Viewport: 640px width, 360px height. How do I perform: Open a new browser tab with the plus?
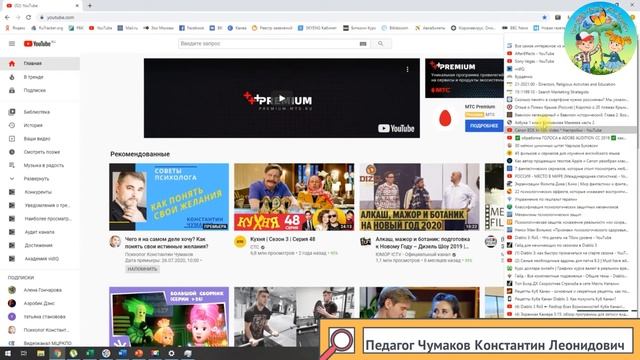pos(90,6)
